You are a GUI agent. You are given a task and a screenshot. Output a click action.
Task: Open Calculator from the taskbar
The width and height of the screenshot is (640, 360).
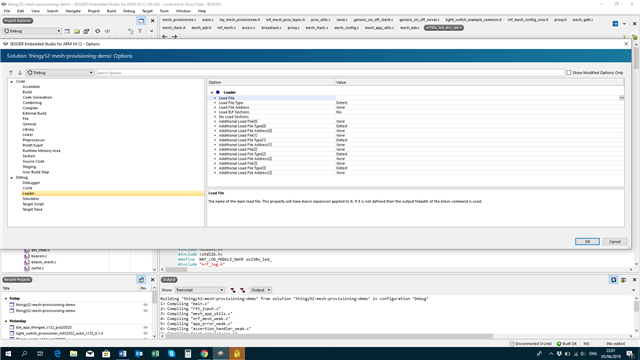188,353
